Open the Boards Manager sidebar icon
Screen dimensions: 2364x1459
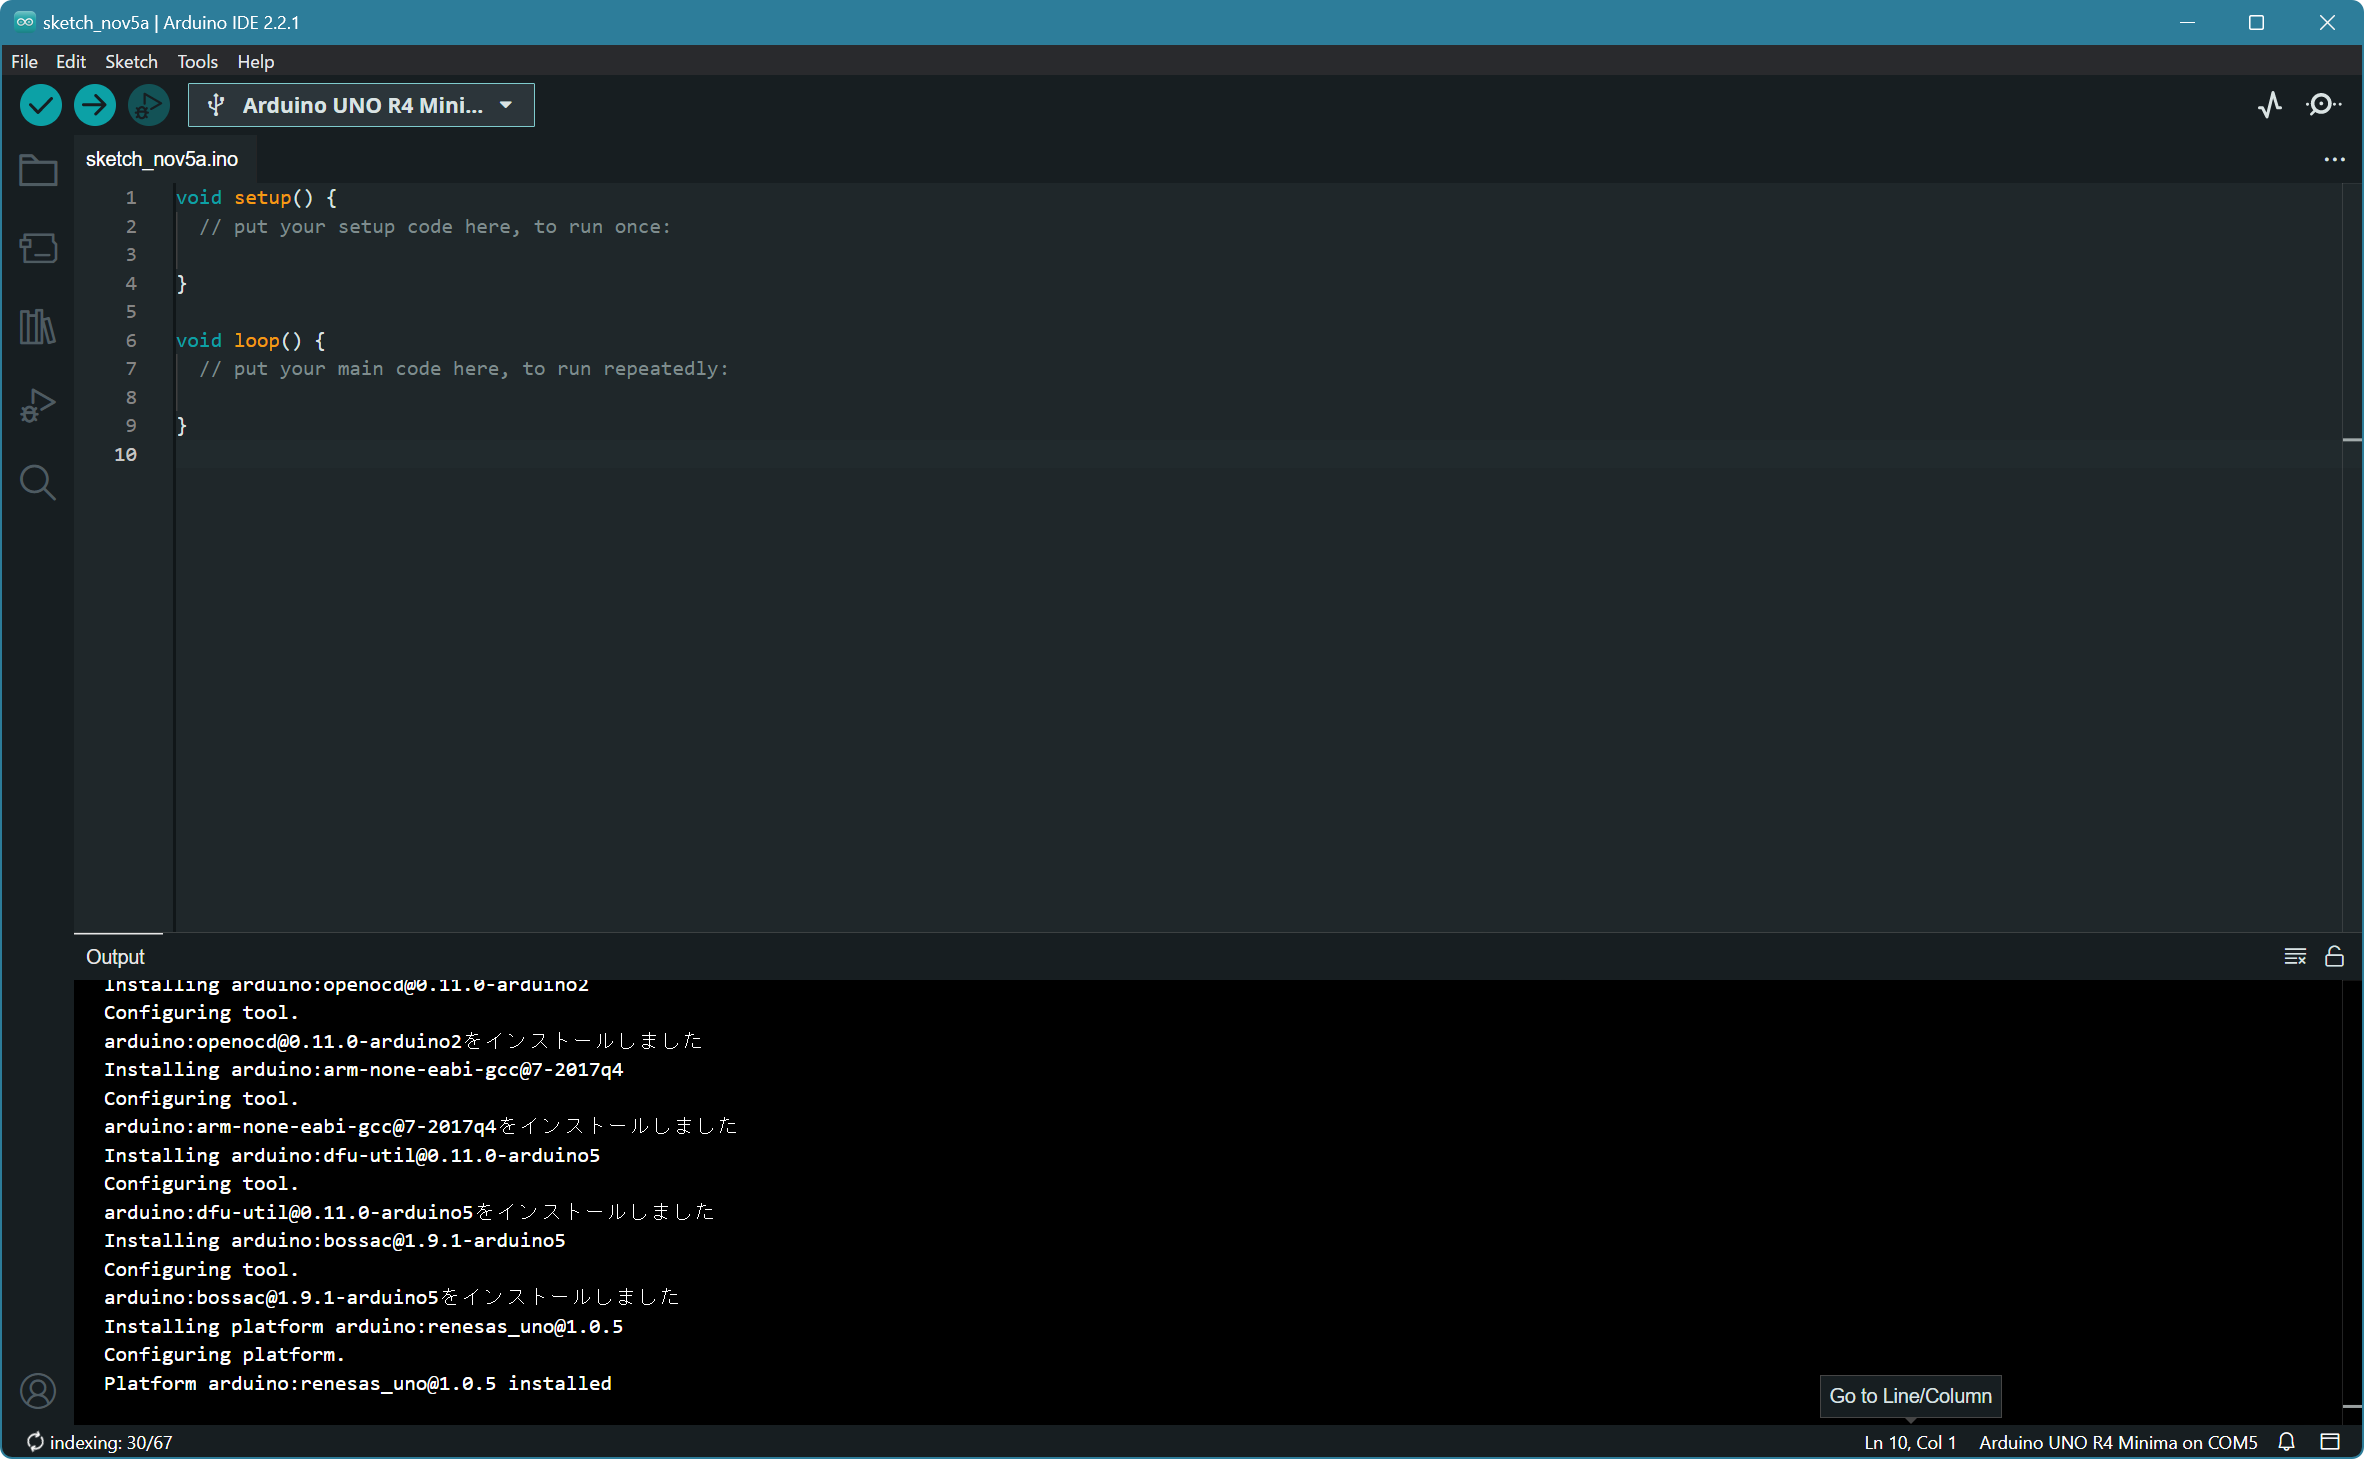click(x=38, y=248)
